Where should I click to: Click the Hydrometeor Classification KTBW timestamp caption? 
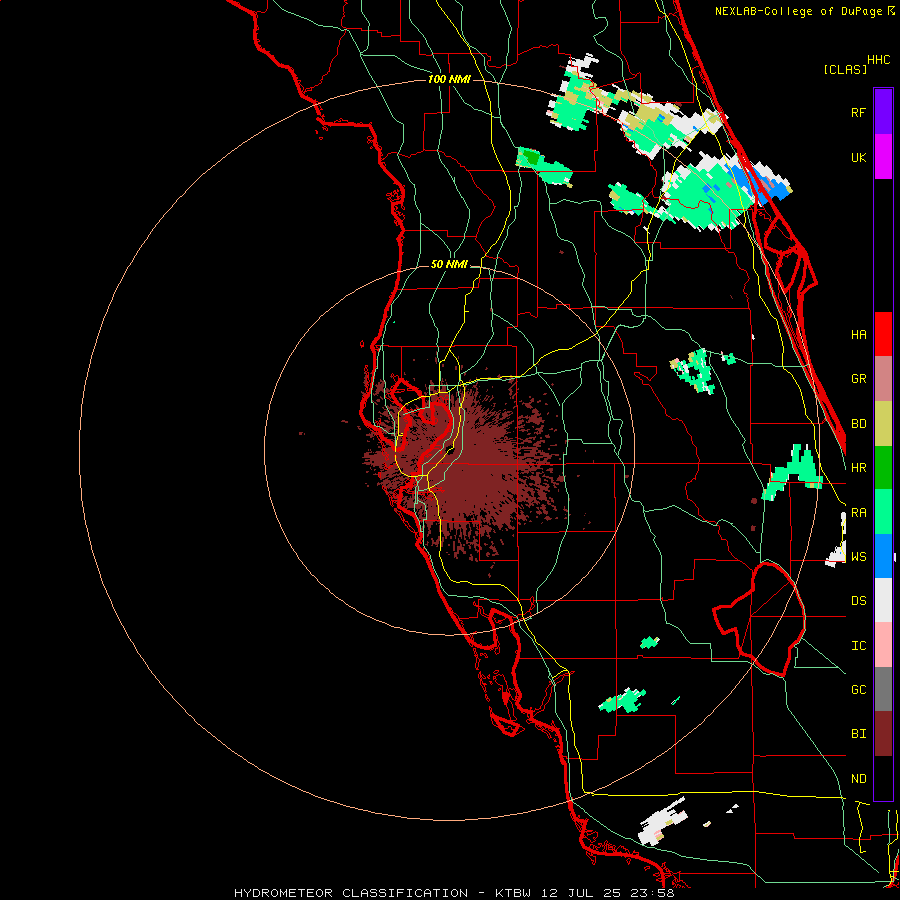(x=454, y=893)
